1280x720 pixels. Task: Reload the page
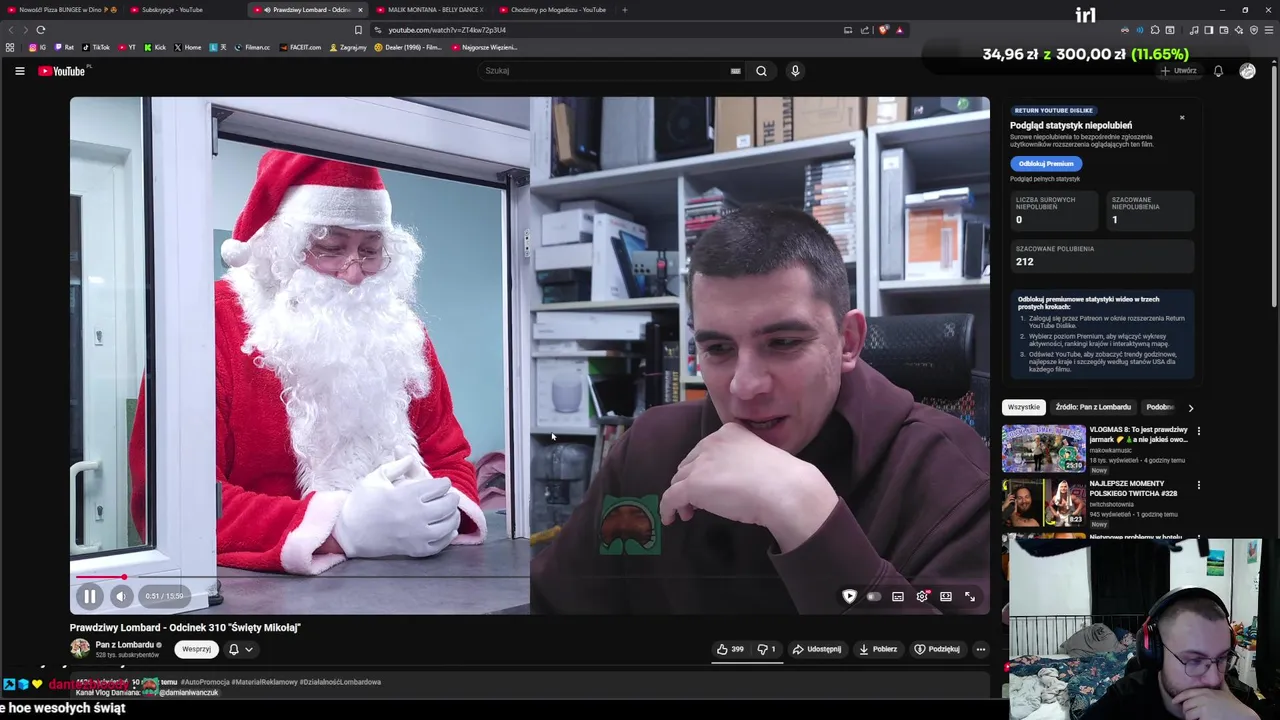point(40,30)
